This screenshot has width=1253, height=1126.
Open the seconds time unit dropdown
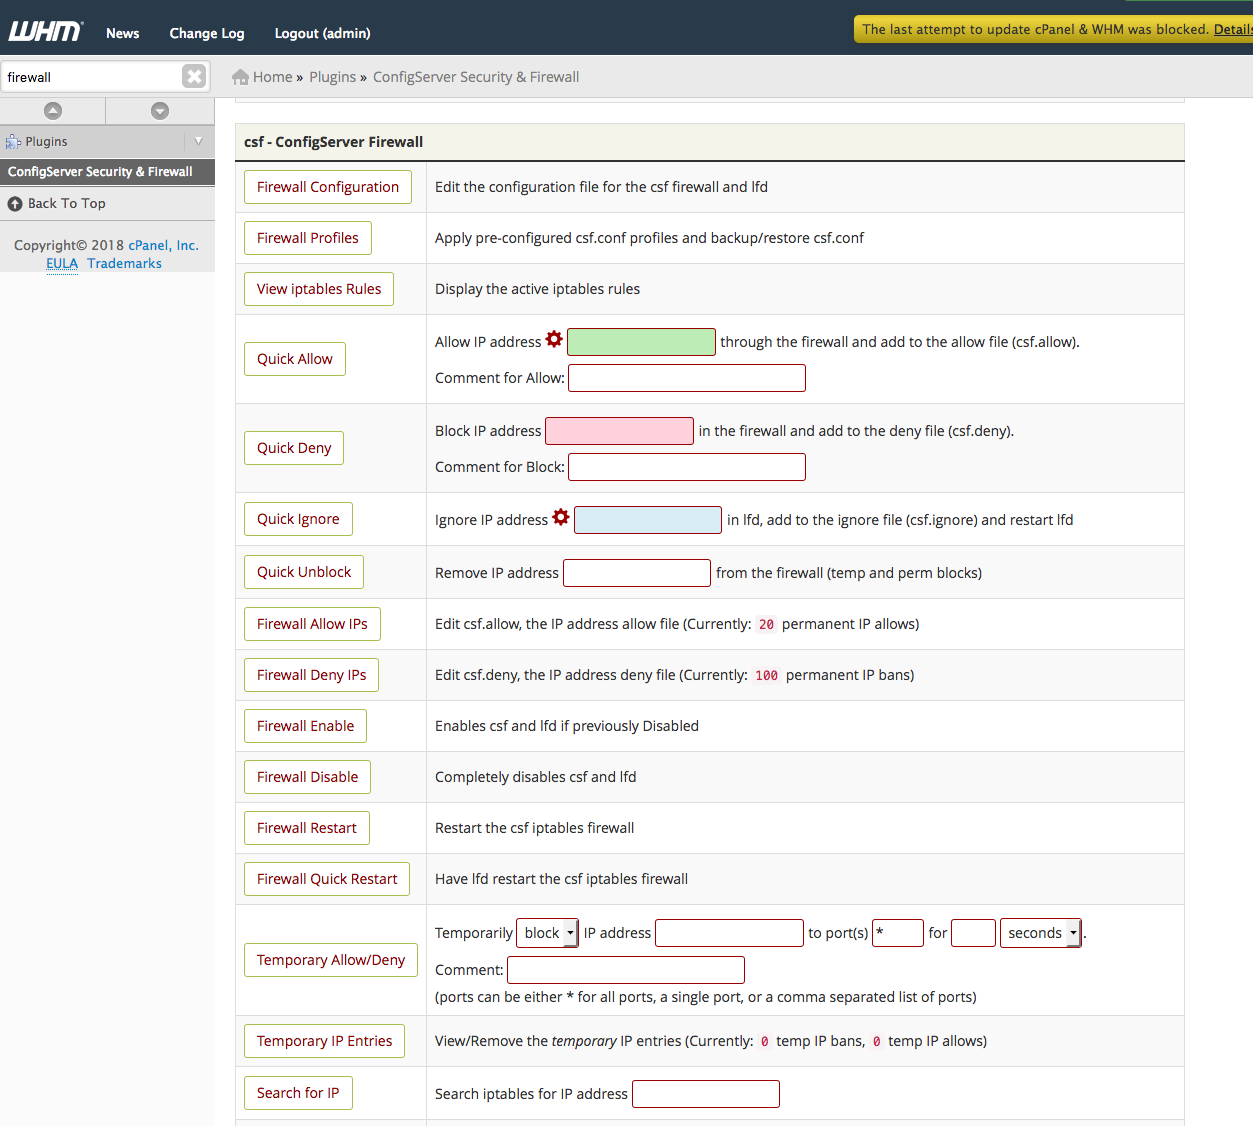click(1041, 933)
